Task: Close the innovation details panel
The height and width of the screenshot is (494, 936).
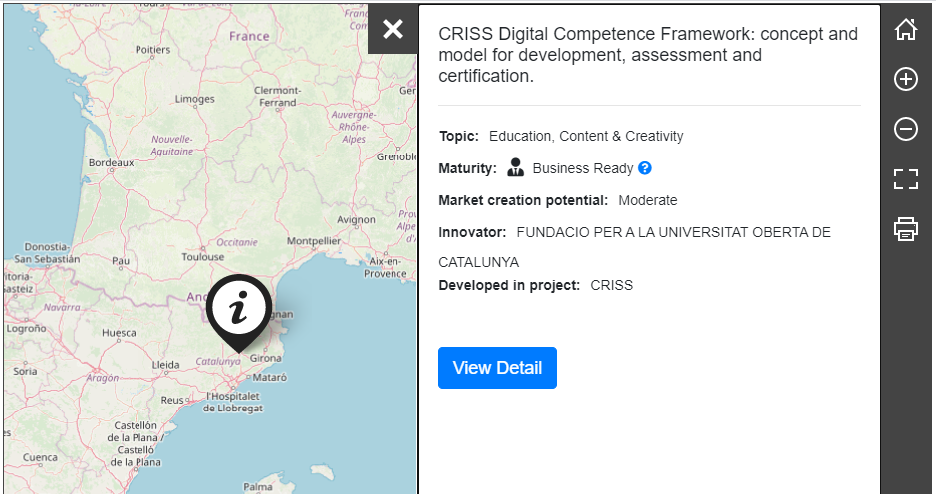Action: 393,29
